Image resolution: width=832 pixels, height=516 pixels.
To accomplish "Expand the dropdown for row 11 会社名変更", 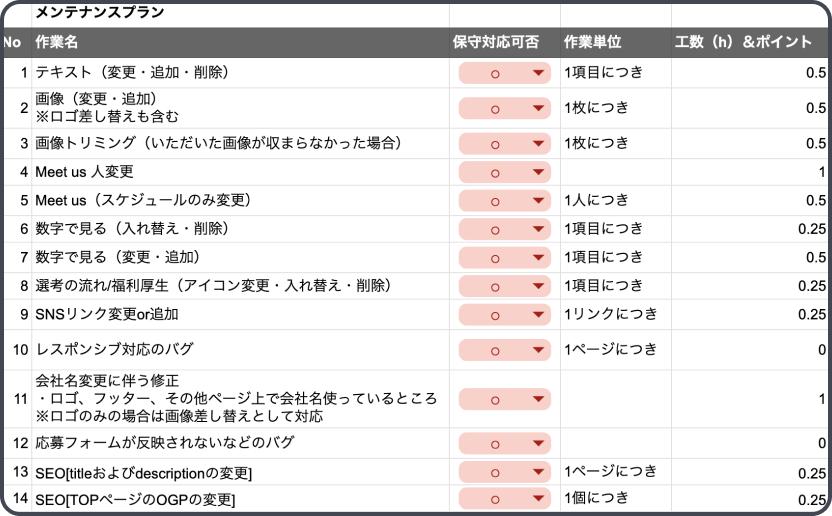I will [x=539, y=399].
